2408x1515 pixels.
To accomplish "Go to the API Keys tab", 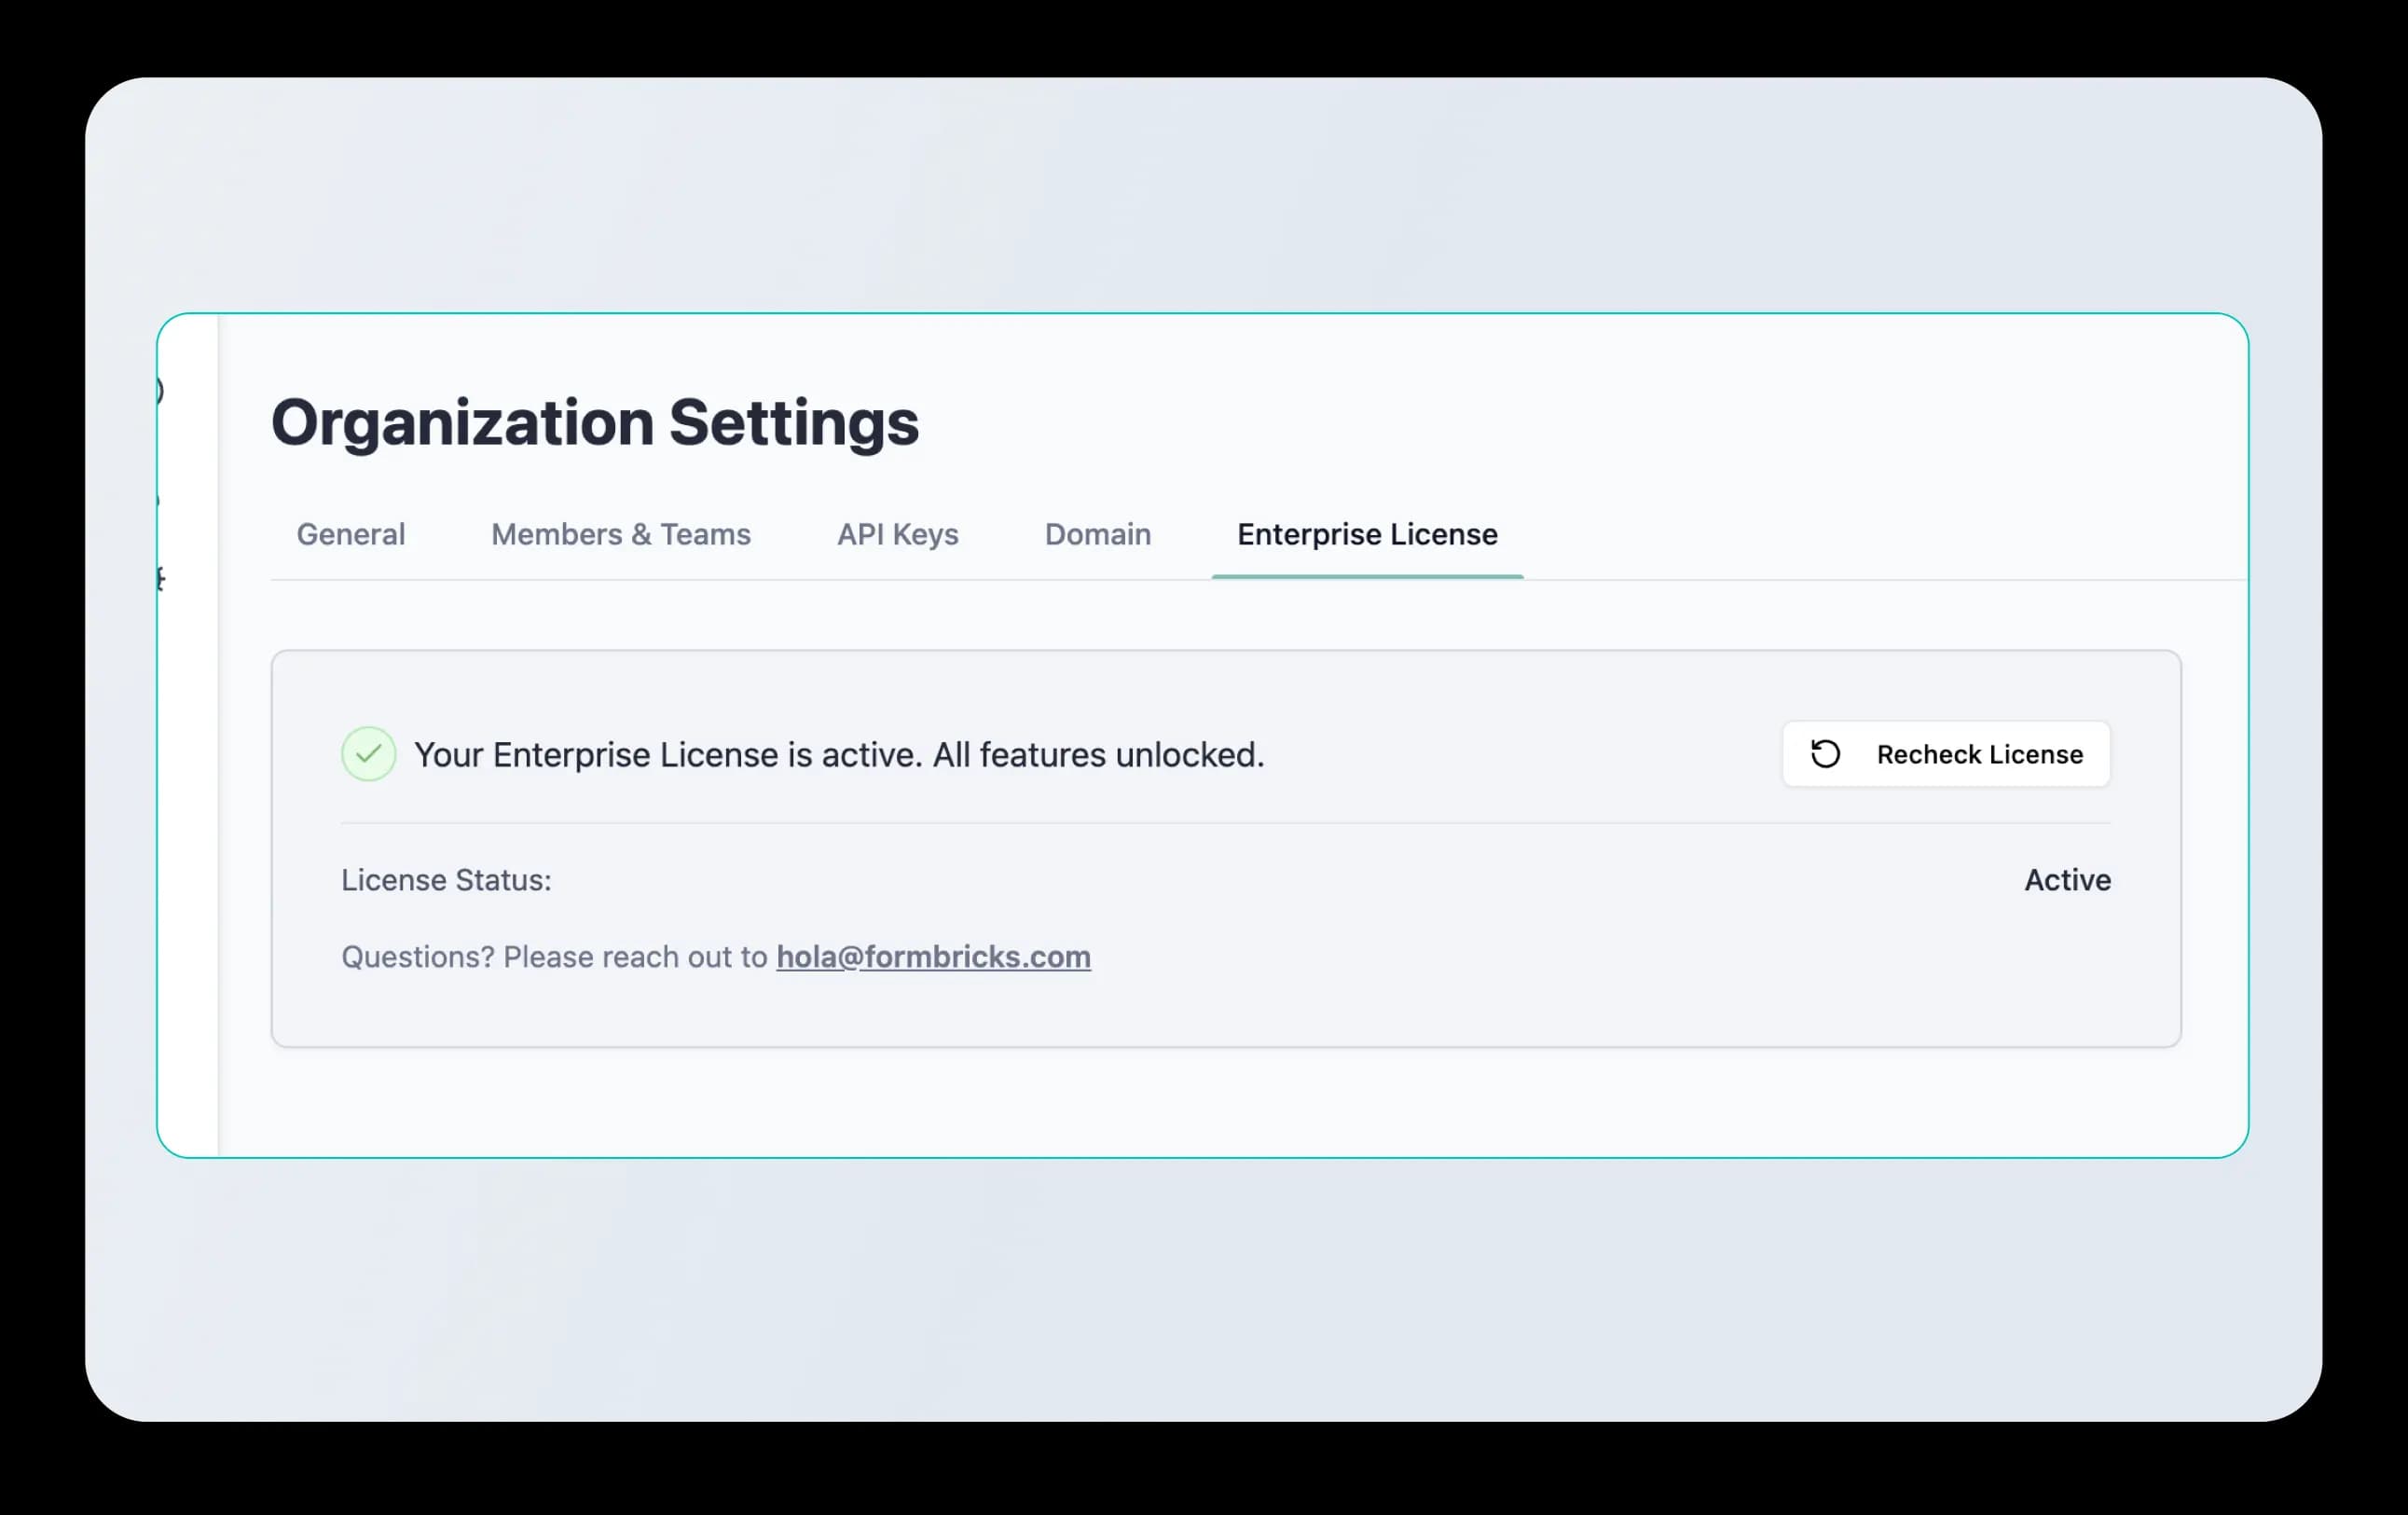I will click(897, 534).
